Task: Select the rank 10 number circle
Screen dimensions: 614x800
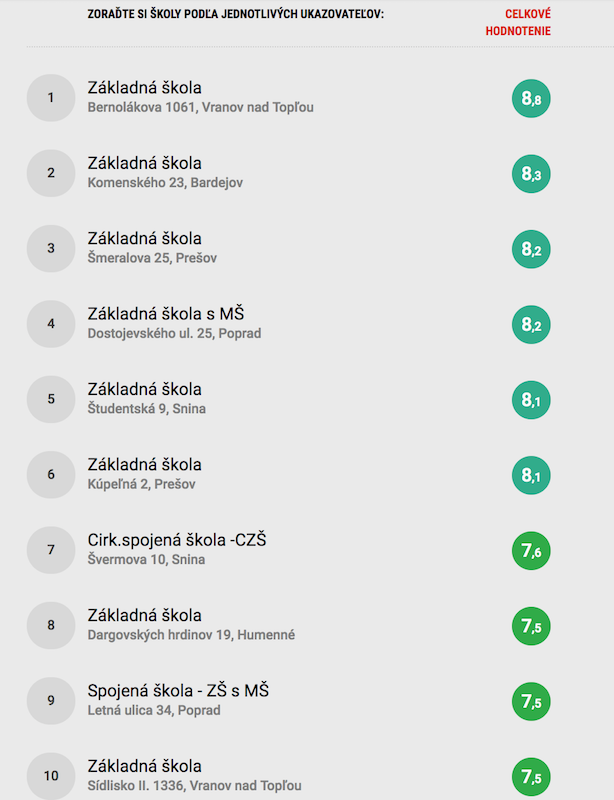Action: [x=51, y=776]
